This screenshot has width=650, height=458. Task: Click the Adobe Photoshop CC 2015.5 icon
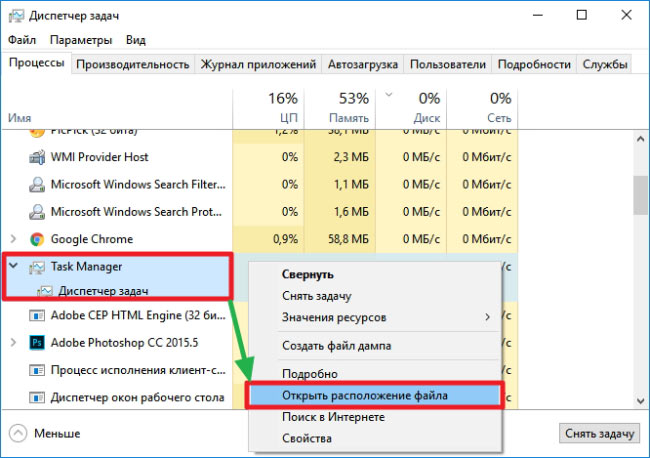(36, 343)
